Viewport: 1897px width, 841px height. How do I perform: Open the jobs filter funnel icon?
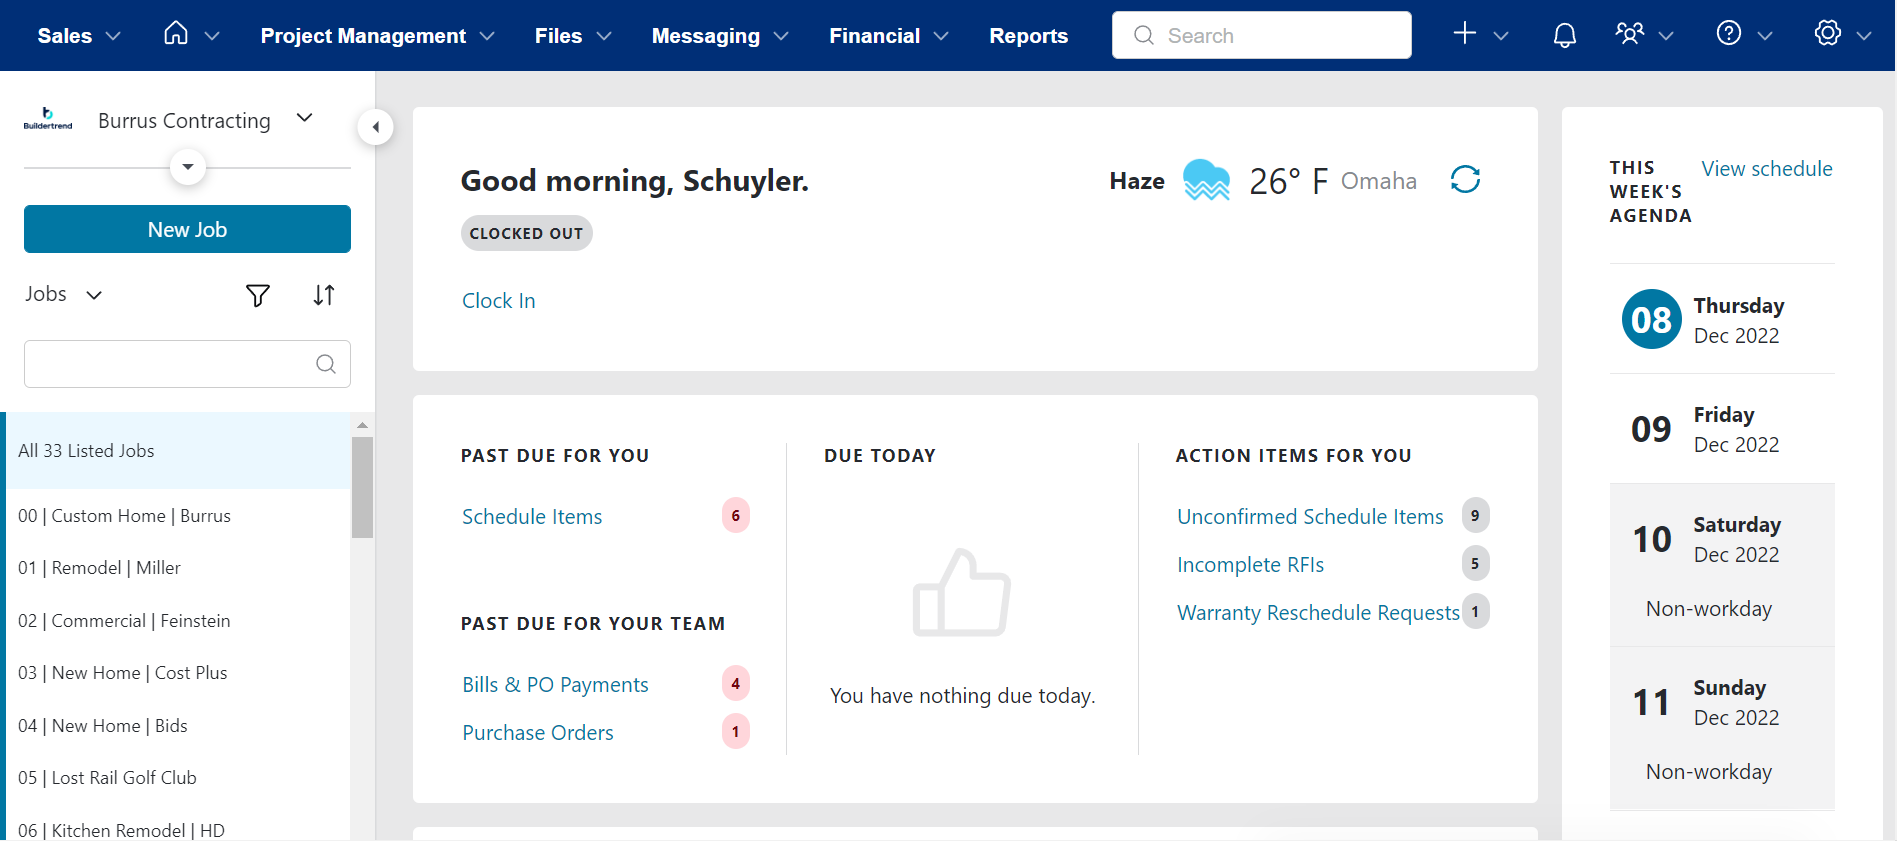coord(258,295)
